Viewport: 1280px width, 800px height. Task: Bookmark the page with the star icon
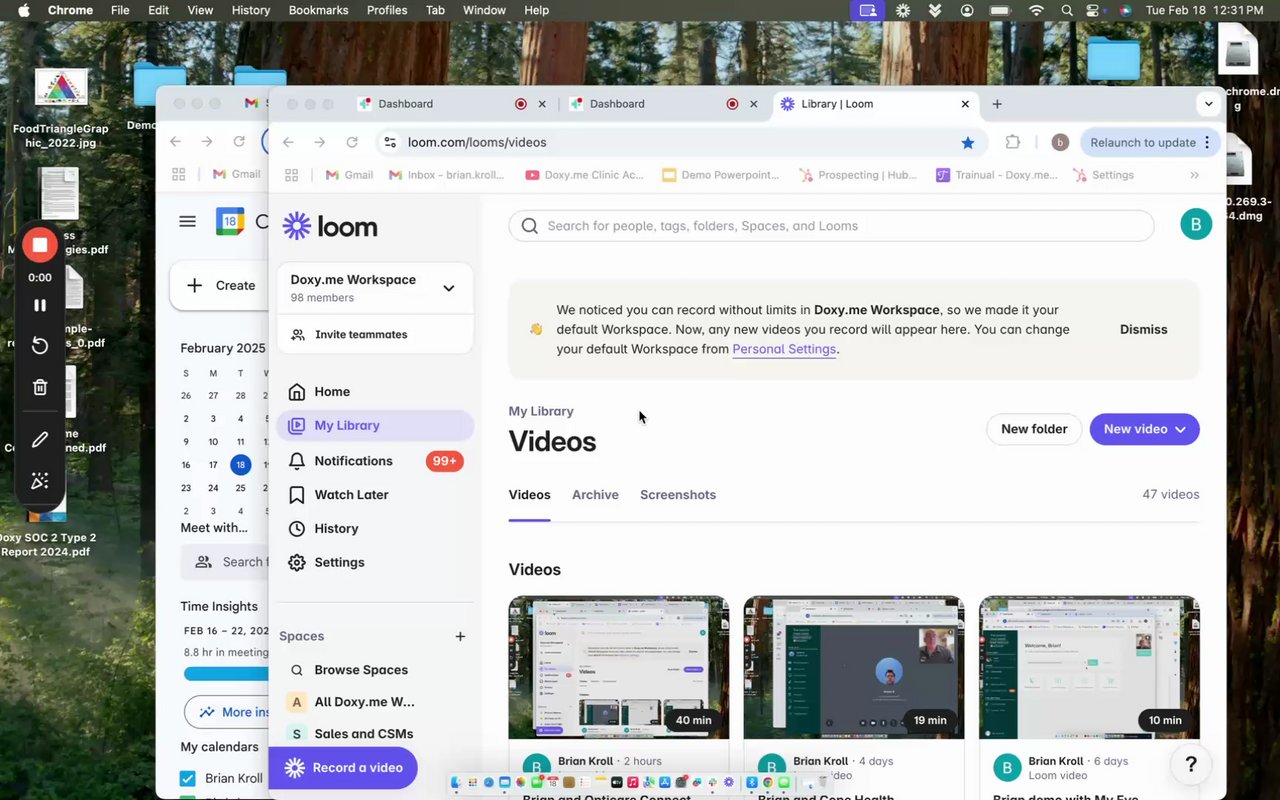tap(968, 142)
